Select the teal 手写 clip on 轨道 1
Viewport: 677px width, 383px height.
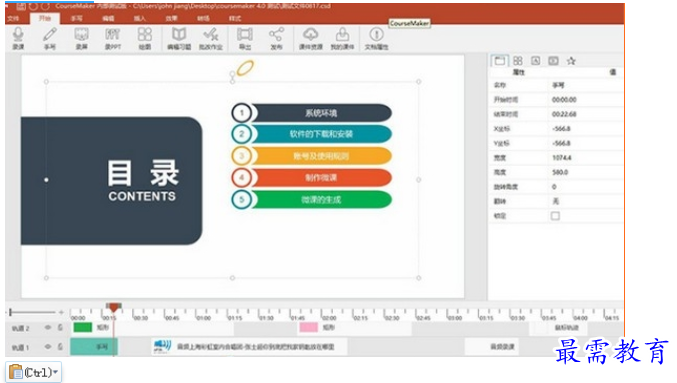(x=94, y=346)
